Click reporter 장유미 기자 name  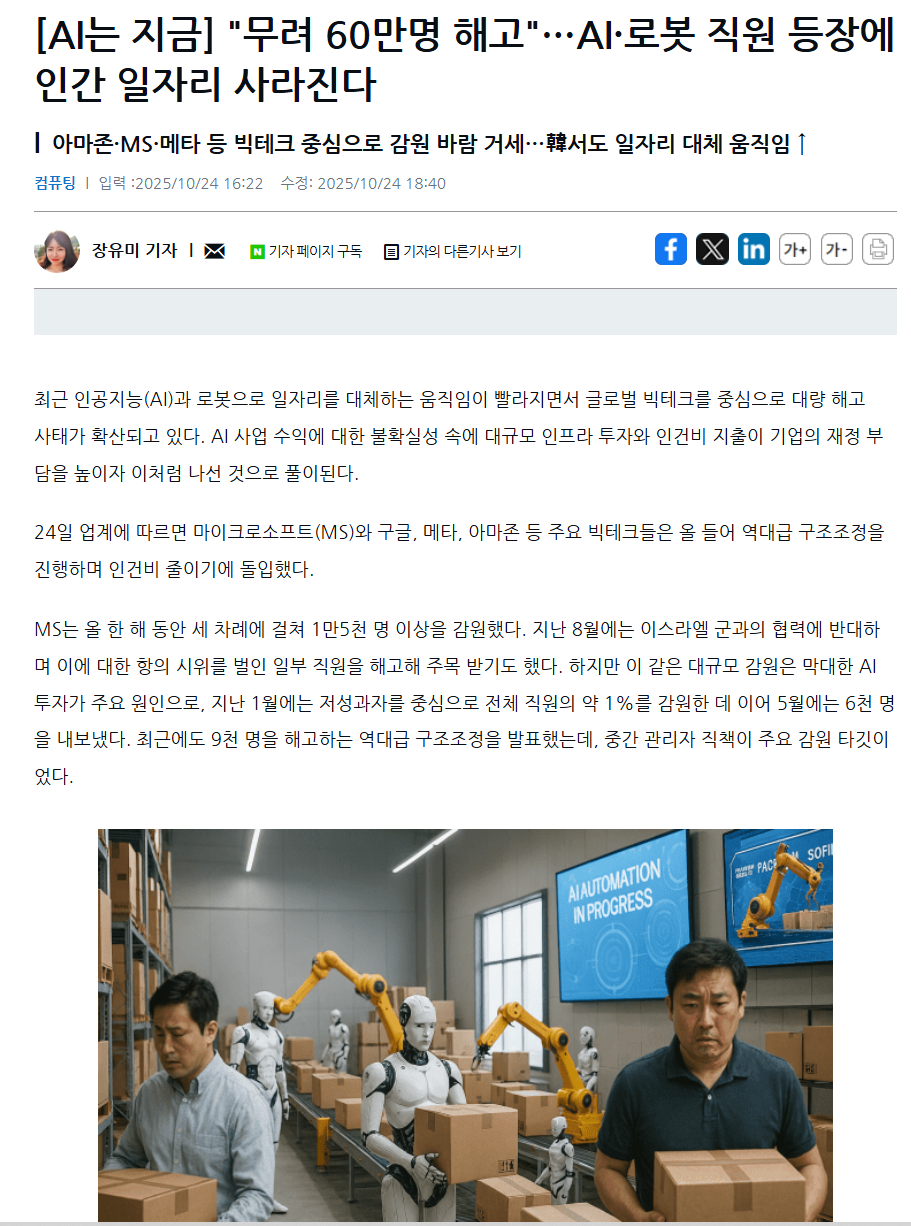134,251
